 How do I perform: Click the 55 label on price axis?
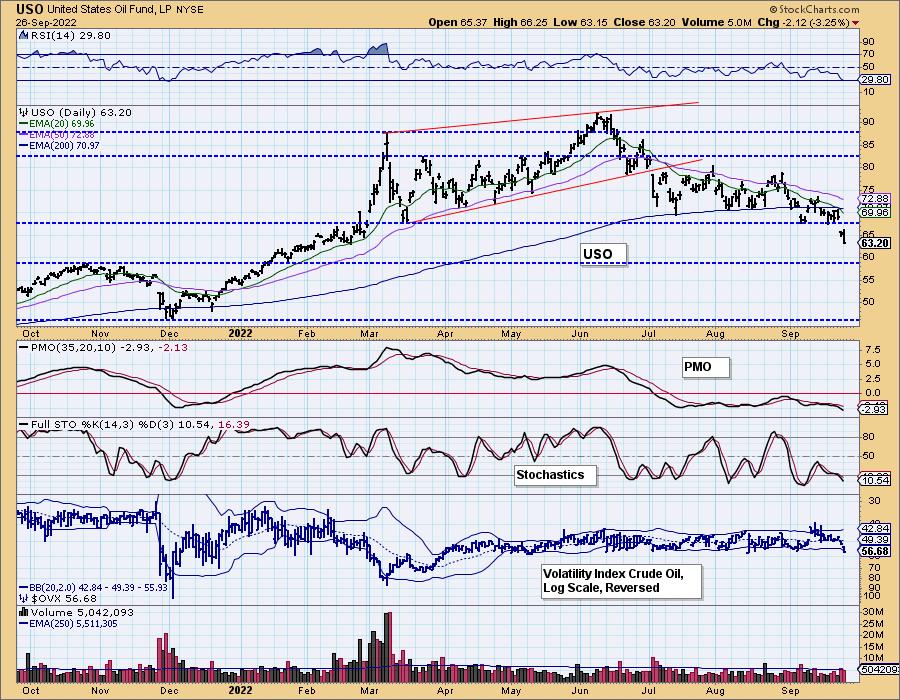click(868, 279)
